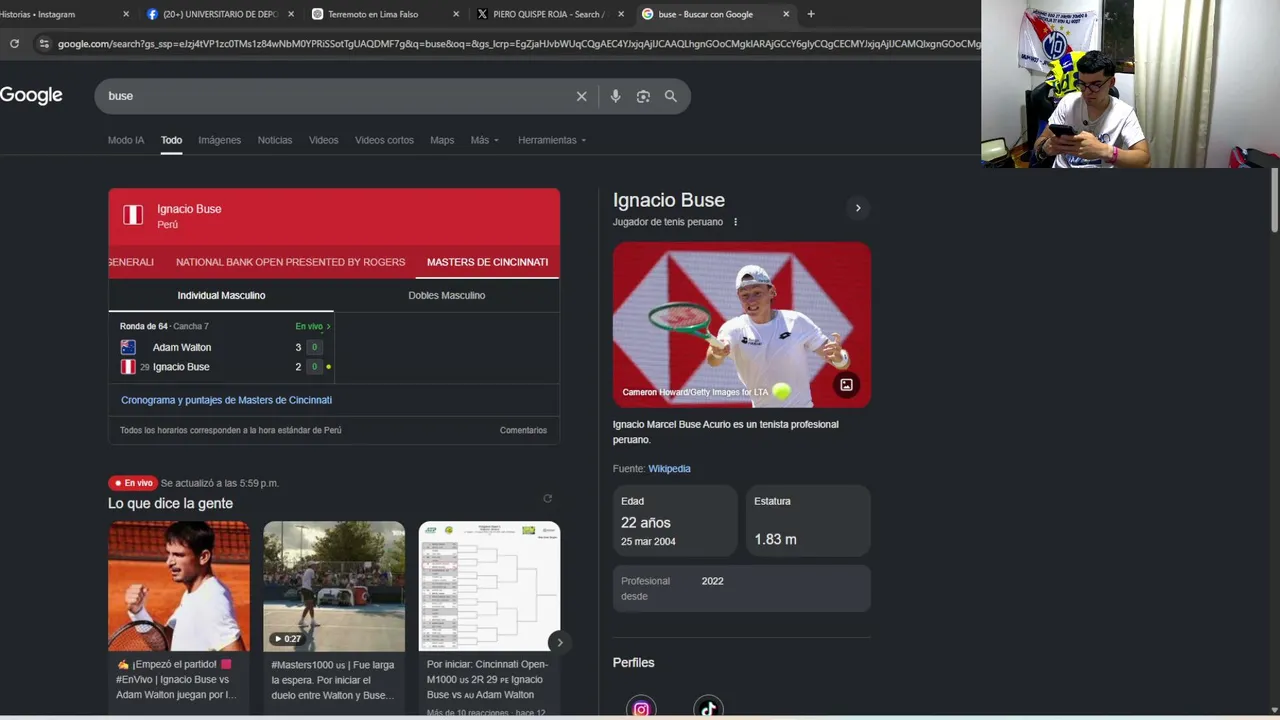Open the 'Wikipedia' source link
The height and width of the screenshot is (720, 1280).
[x=669, y=468]
